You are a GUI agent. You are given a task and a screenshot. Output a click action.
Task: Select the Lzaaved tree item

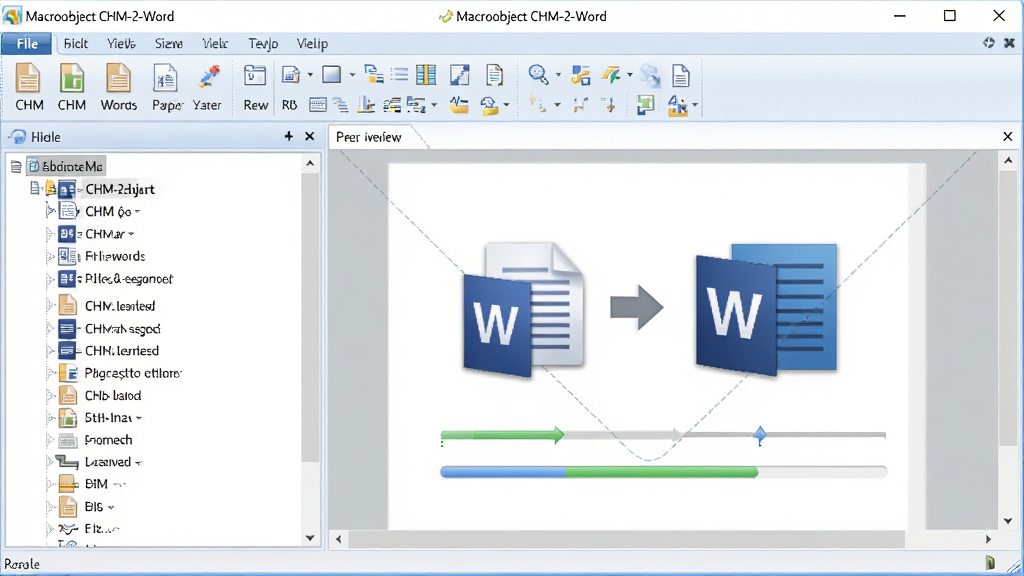pyautogui.click(x=108, y=462)
